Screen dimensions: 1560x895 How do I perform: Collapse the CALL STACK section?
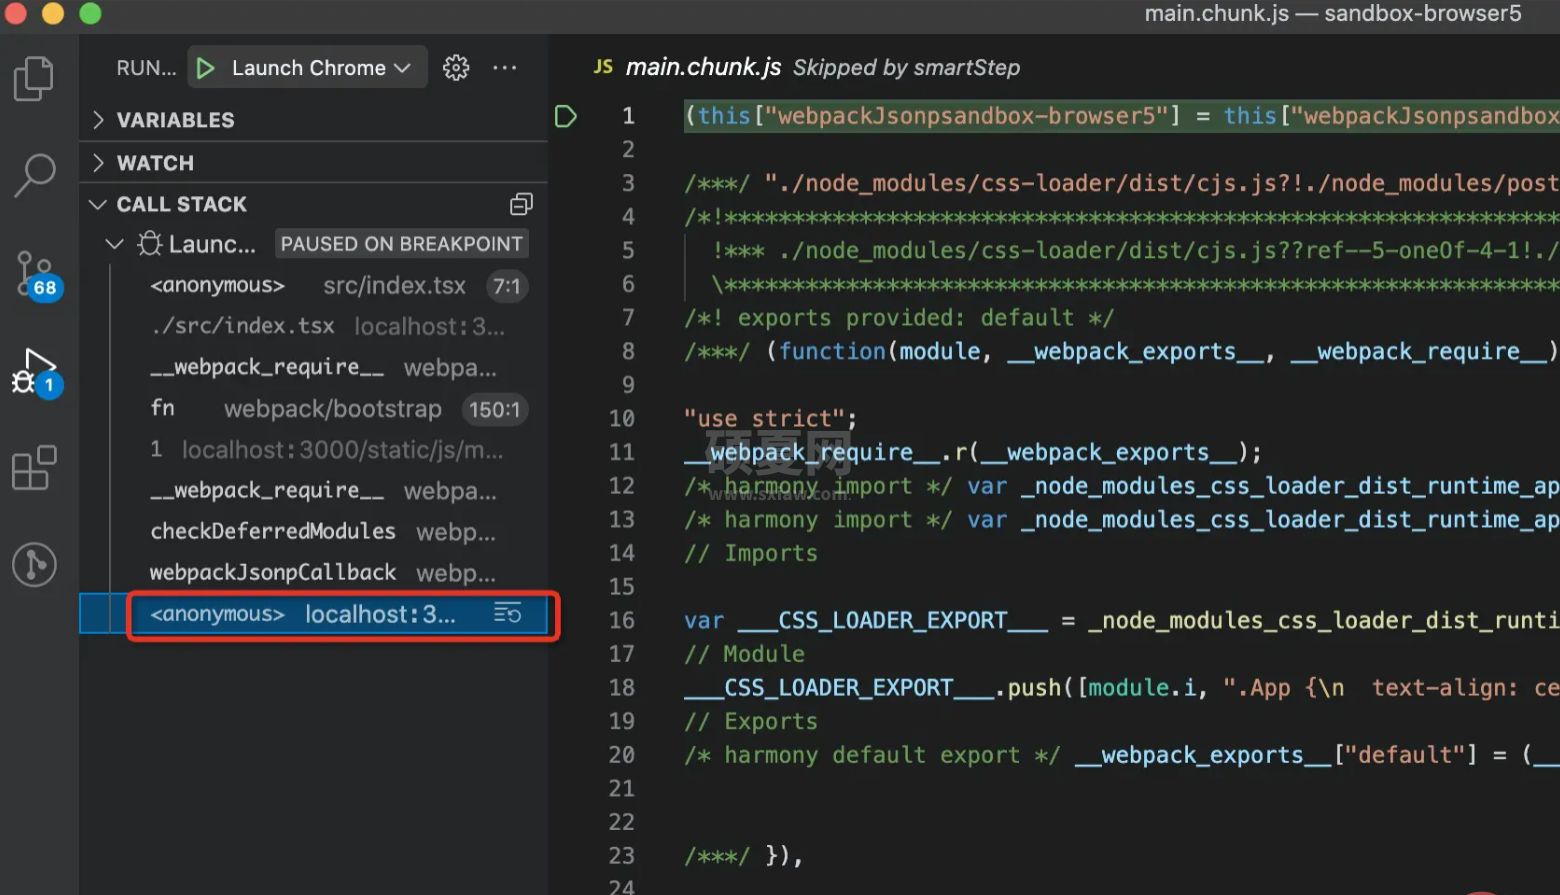point(314,204)
